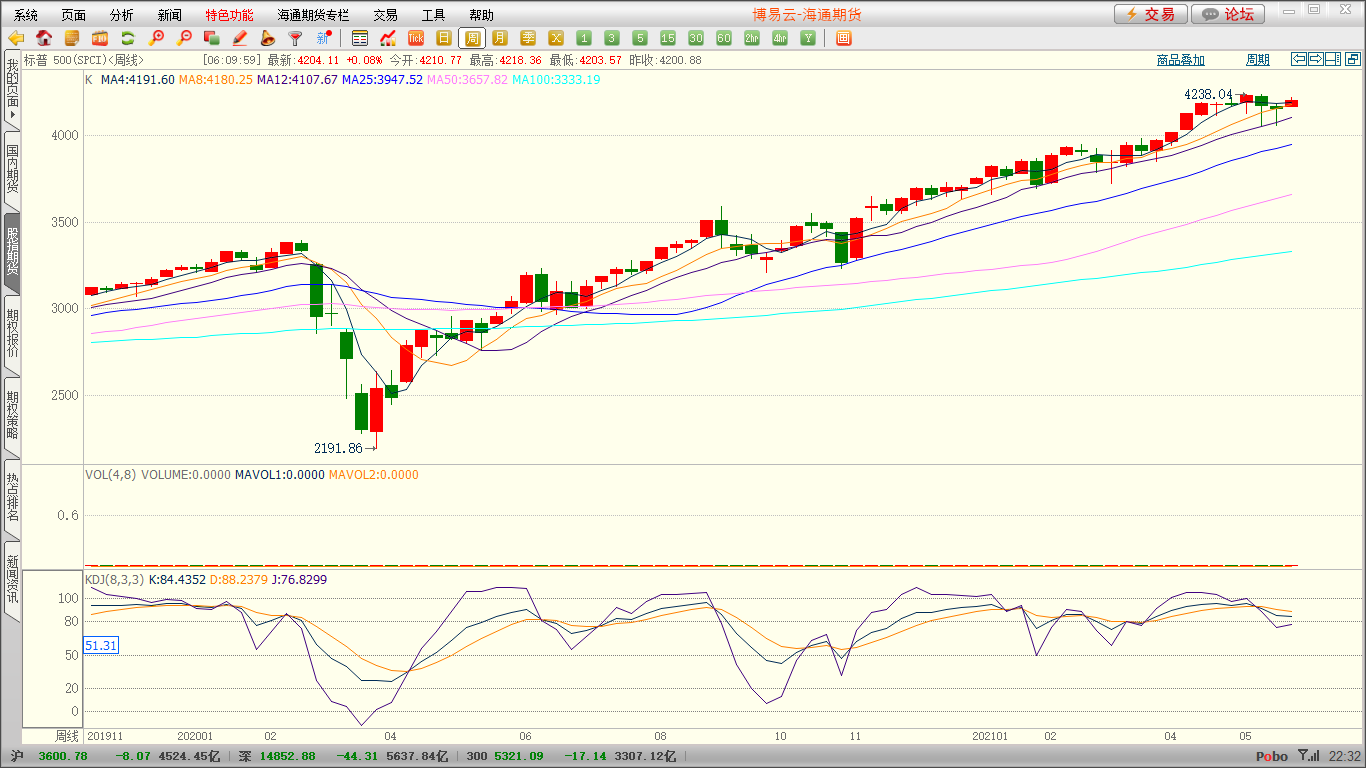Select the 30-minute period button
Image resolution: width=1366 pixels, height=768 pixels.
click(x=696, y=38)
